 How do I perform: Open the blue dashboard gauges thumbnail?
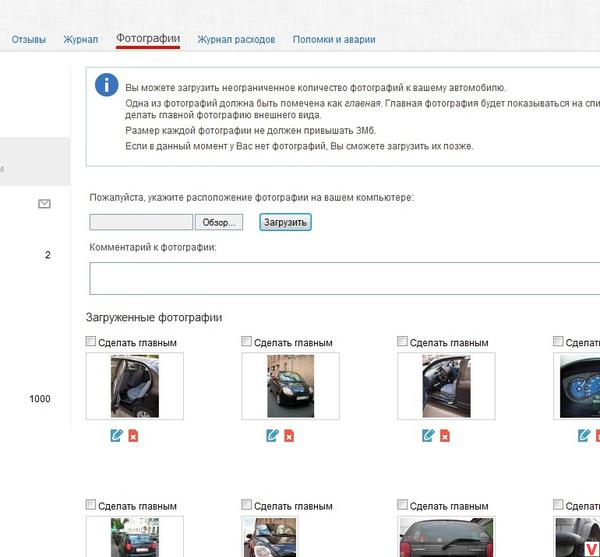578,386
